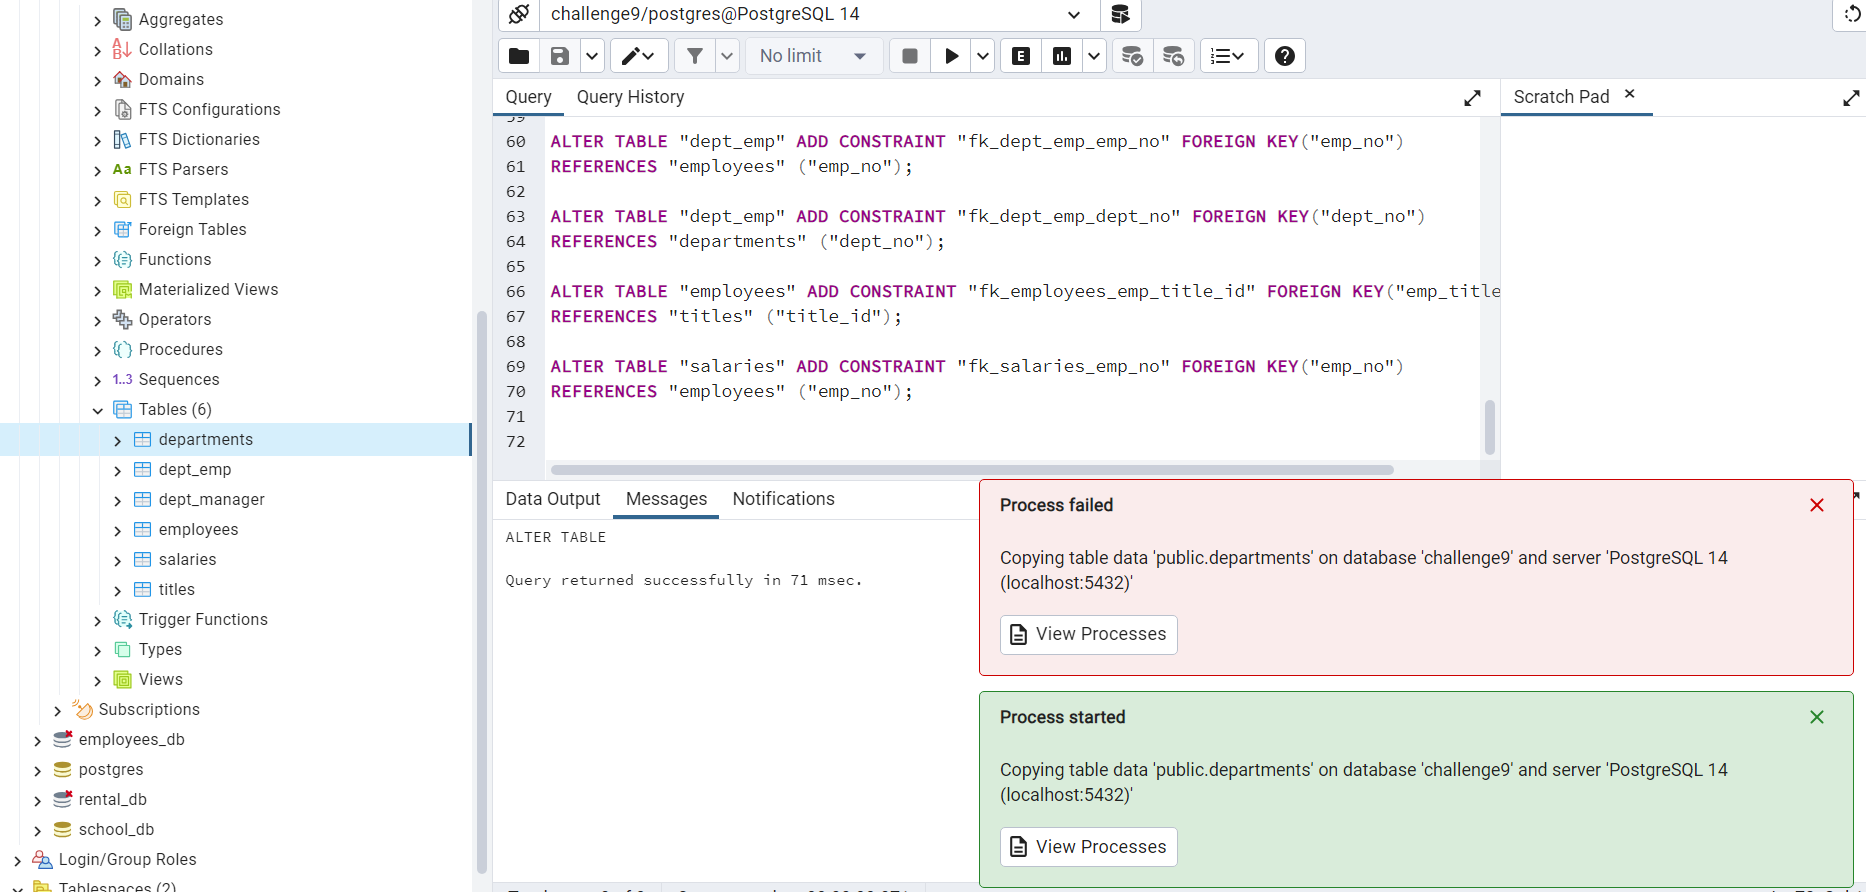Open the No limit rows dropdown
The height and width of the screenshot is (892, 1866).
click(812, 56)
